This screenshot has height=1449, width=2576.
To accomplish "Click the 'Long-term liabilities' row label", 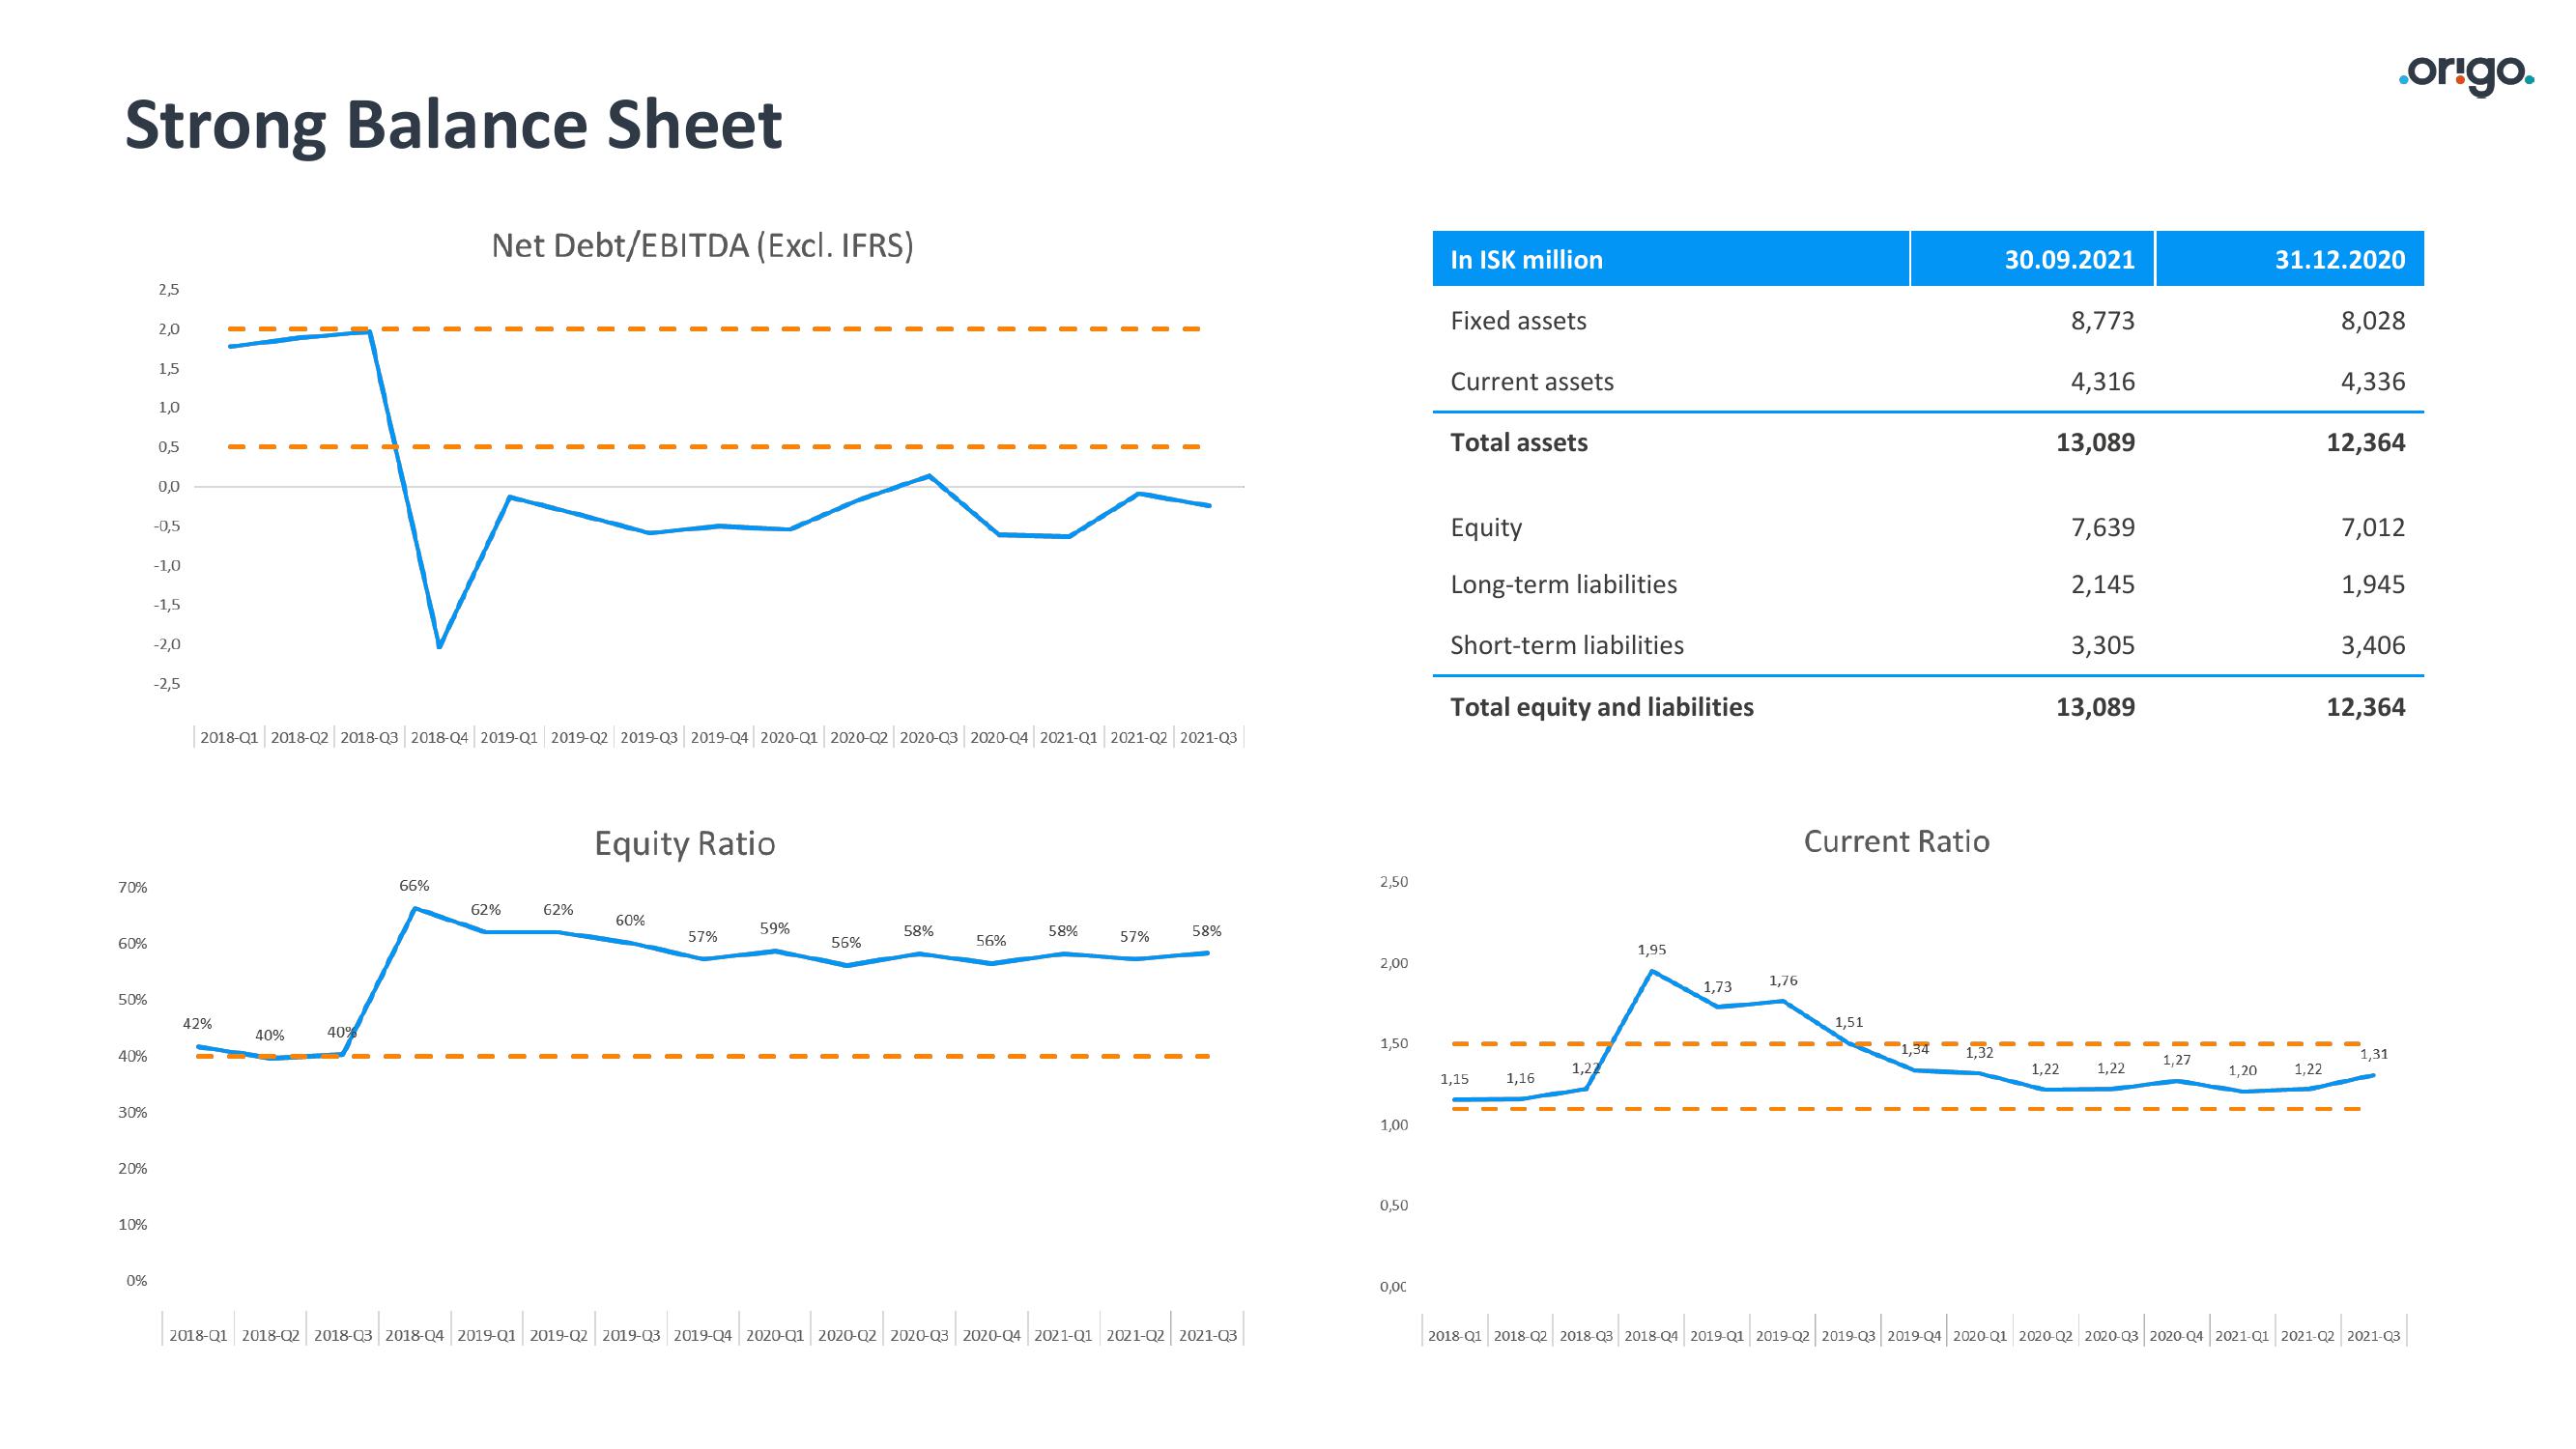I will point(1564,585).
